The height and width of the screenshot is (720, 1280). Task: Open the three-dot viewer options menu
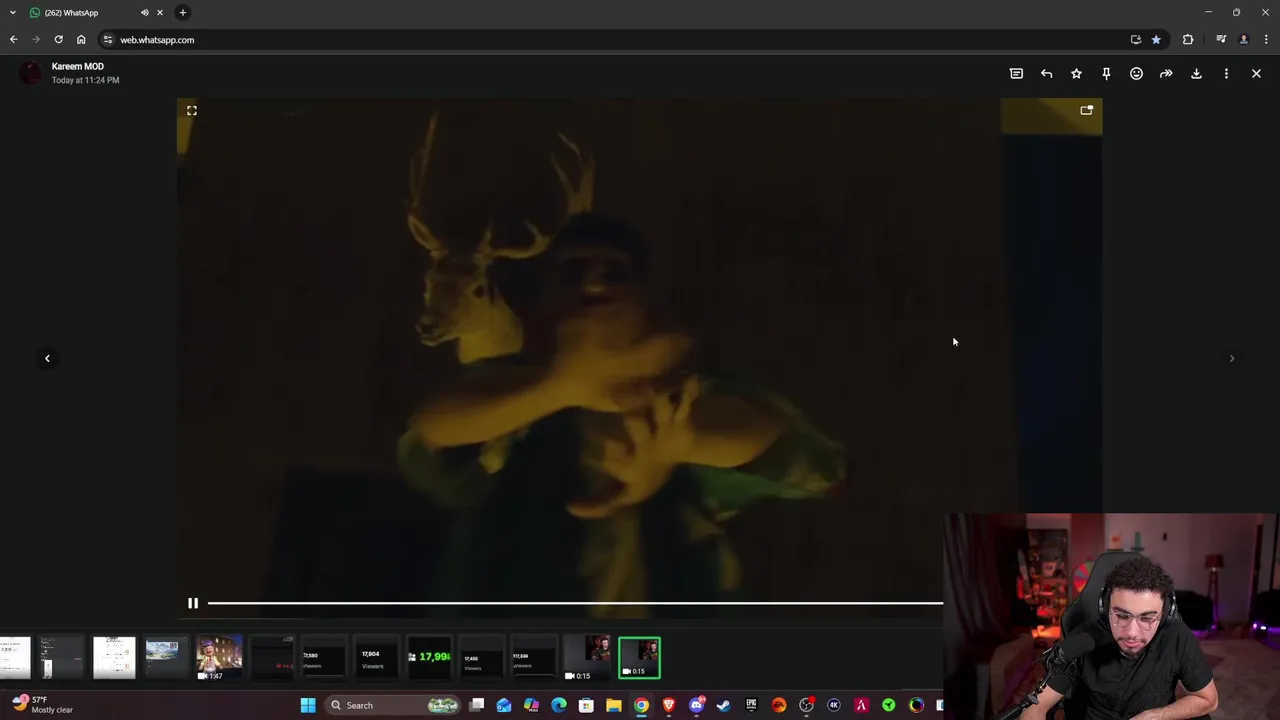point(1226,73)
